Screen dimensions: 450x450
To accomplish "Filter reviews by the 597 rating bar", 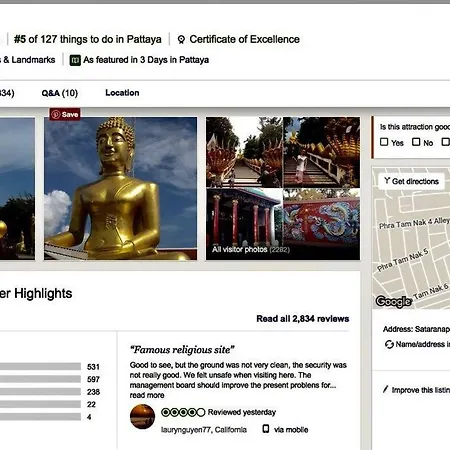I will (40, 379).
